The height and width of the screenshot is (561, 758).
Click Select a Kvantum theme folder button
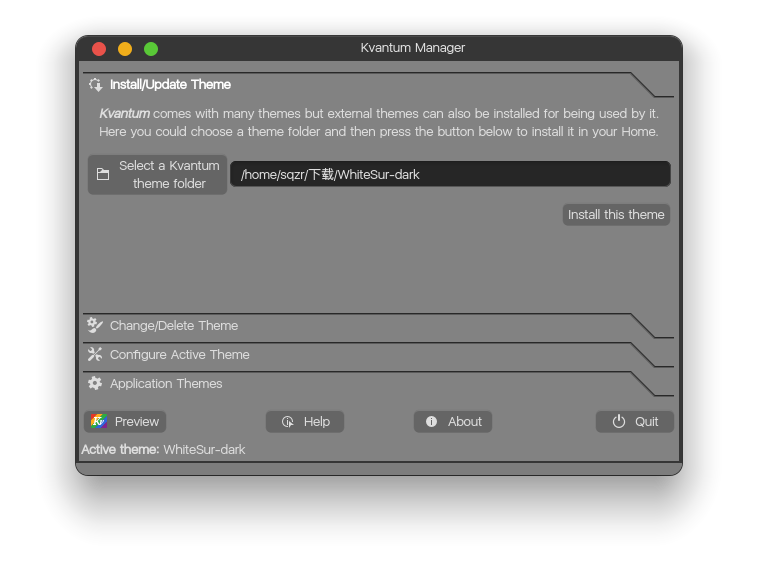click(x=158, y=175)
